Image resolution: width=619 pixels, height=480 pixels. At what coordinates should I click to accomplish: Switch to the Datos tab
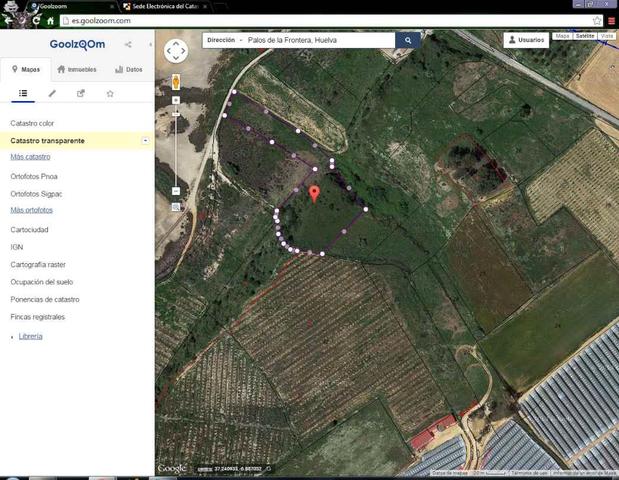[x=128, y=69]
